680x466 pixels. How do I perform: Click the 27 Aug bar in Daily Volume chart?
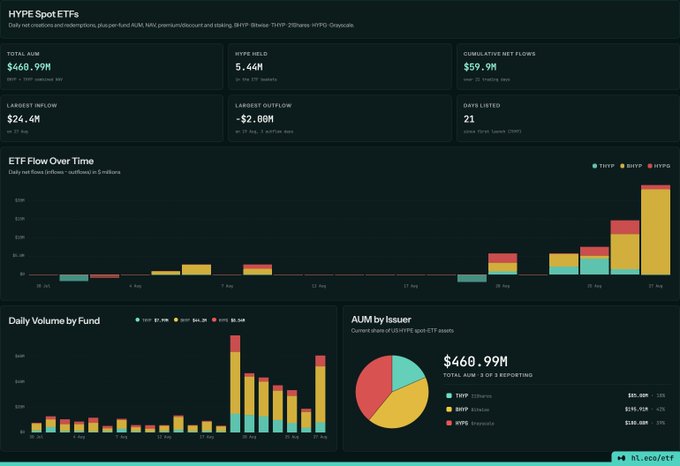(320, 394)
